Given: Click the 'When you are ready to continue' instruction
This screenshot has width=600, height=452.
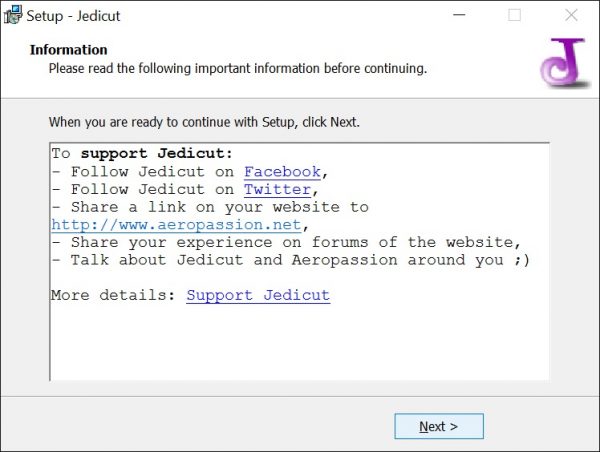Looking at the screenshot, I should [204, 122].
